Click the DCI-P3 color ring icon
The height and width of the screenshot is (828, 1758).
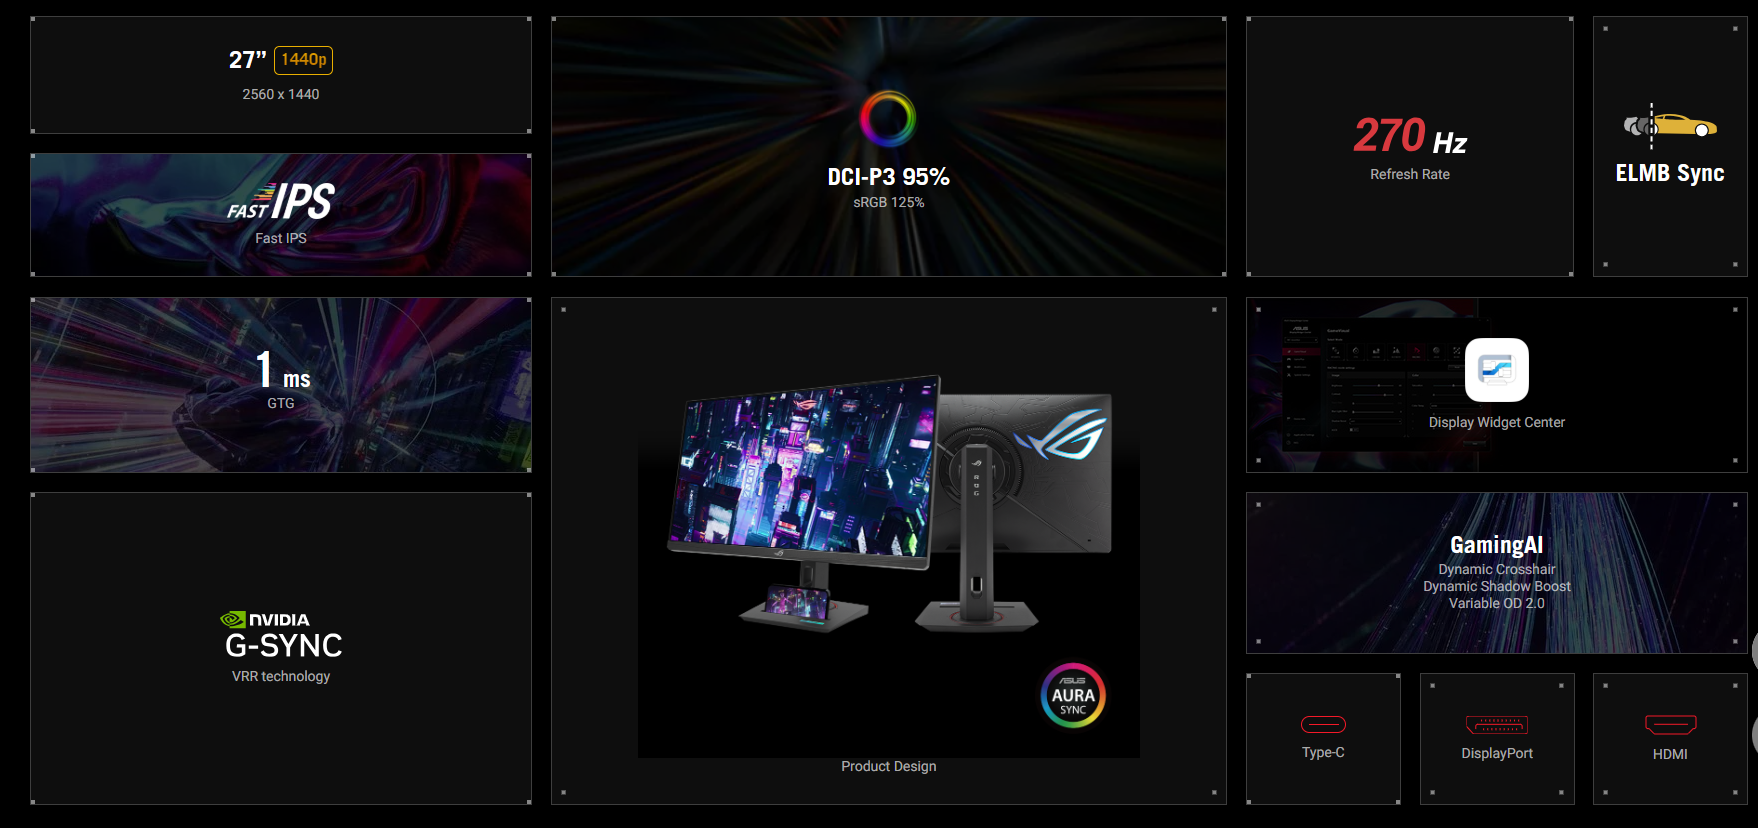(x=888, y=119)
